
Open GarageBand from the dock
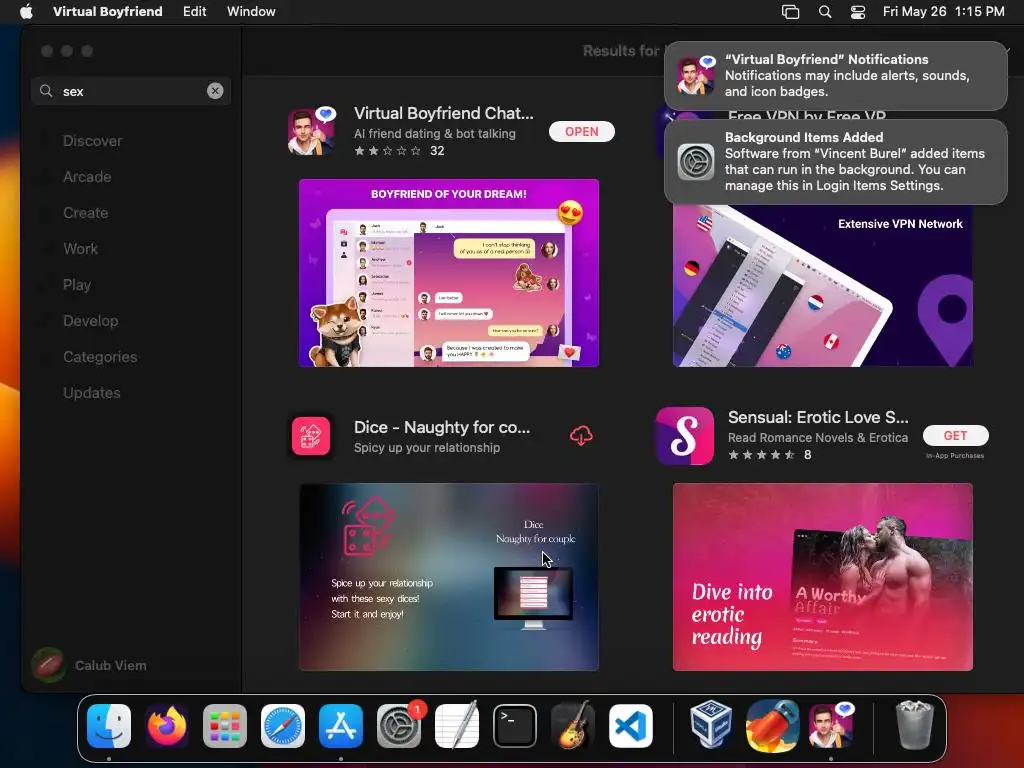pos(573,726)
